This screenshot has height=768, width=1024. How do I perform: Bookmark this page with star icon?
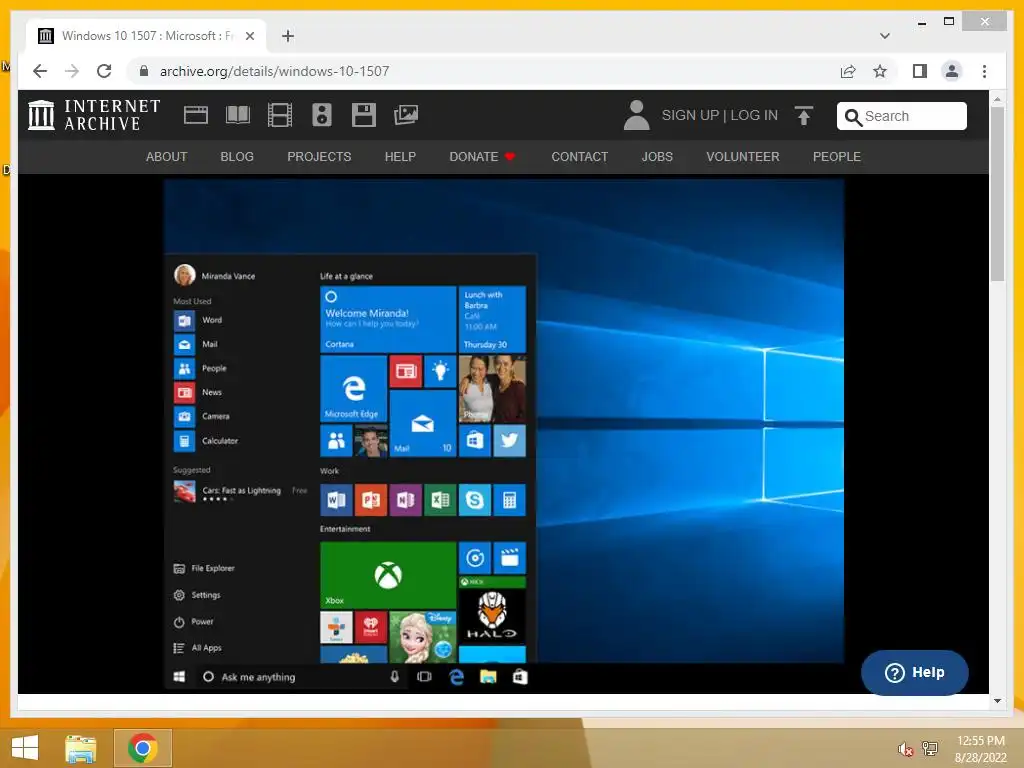pyautogui.click(x=880, y=71)
